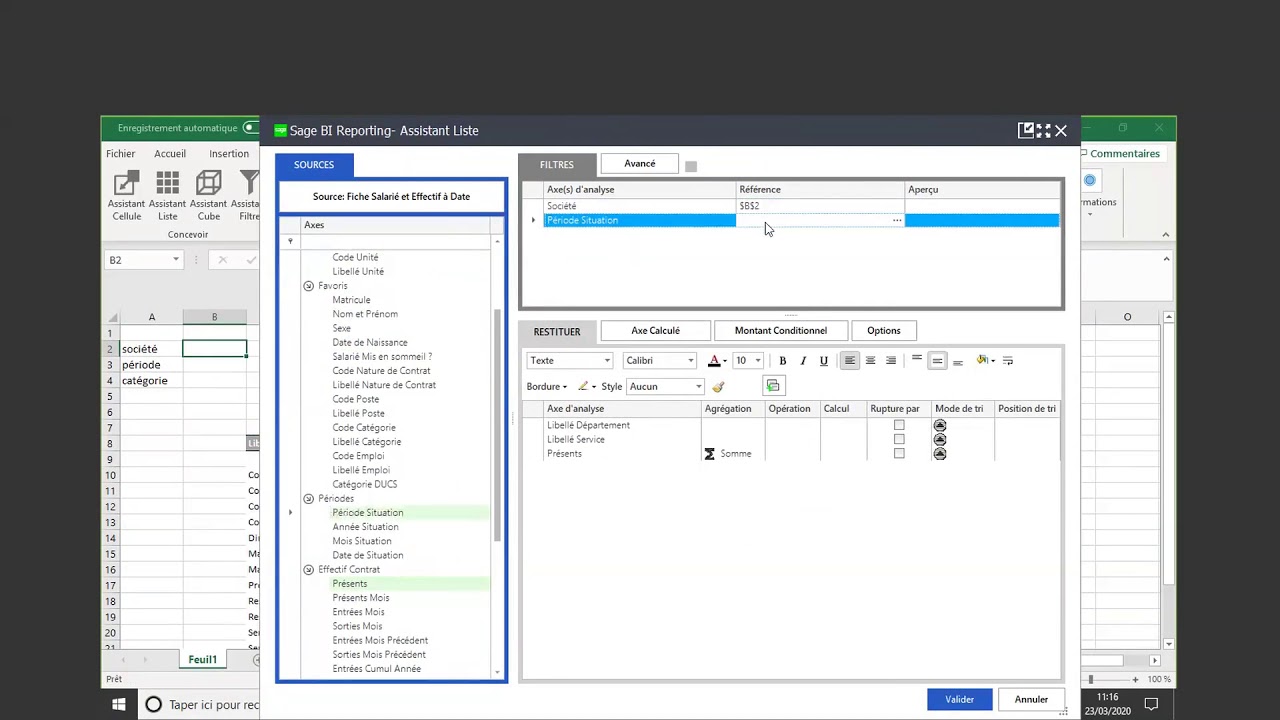Click the font color A swatch
Viewport: 1280px width, 720px height.
(714, 361)
